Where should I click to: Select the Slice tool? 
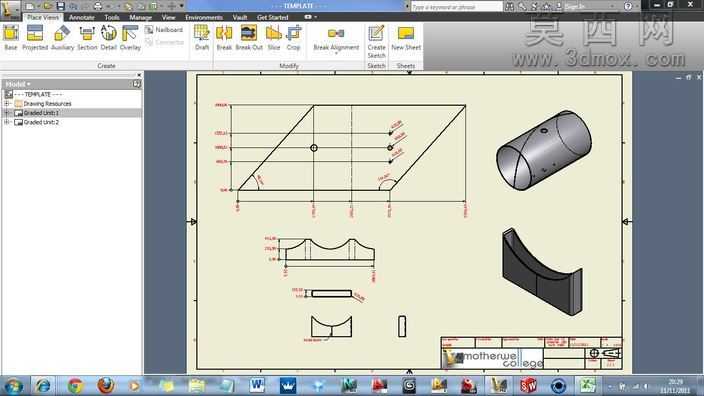tap(273, 38)
